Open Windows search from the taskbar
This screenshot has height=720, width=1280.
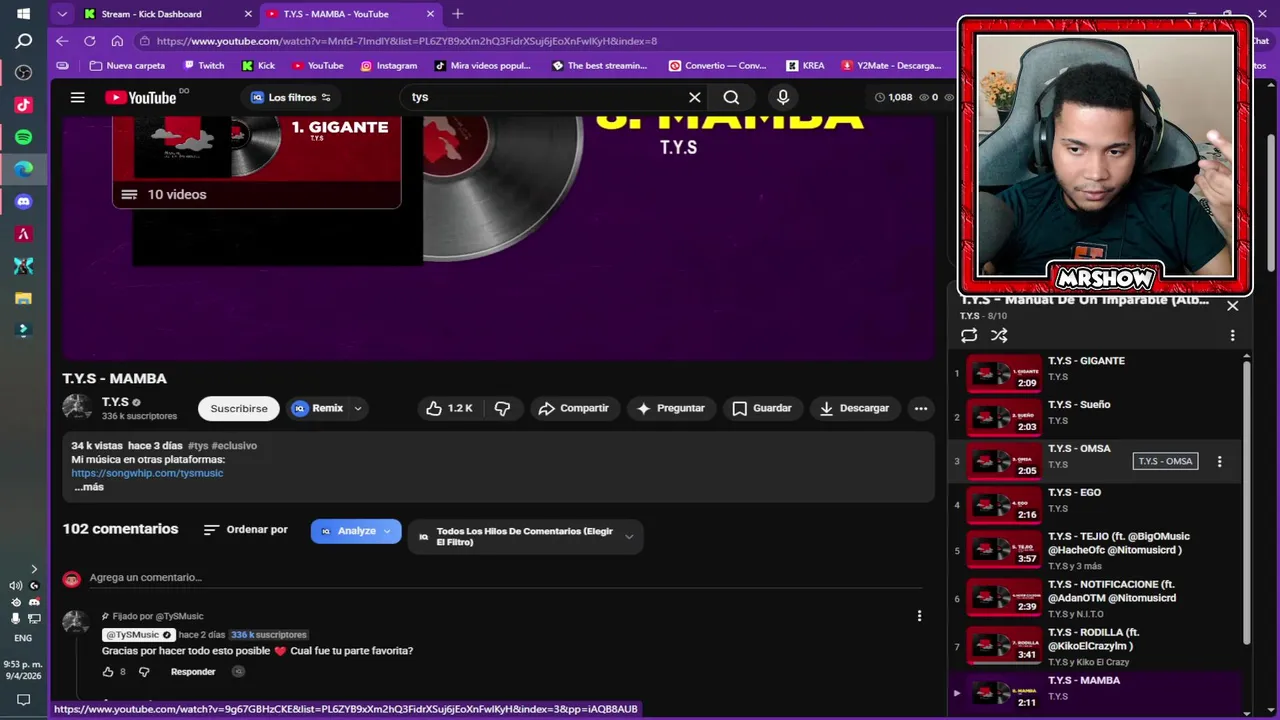pos(24,41)
